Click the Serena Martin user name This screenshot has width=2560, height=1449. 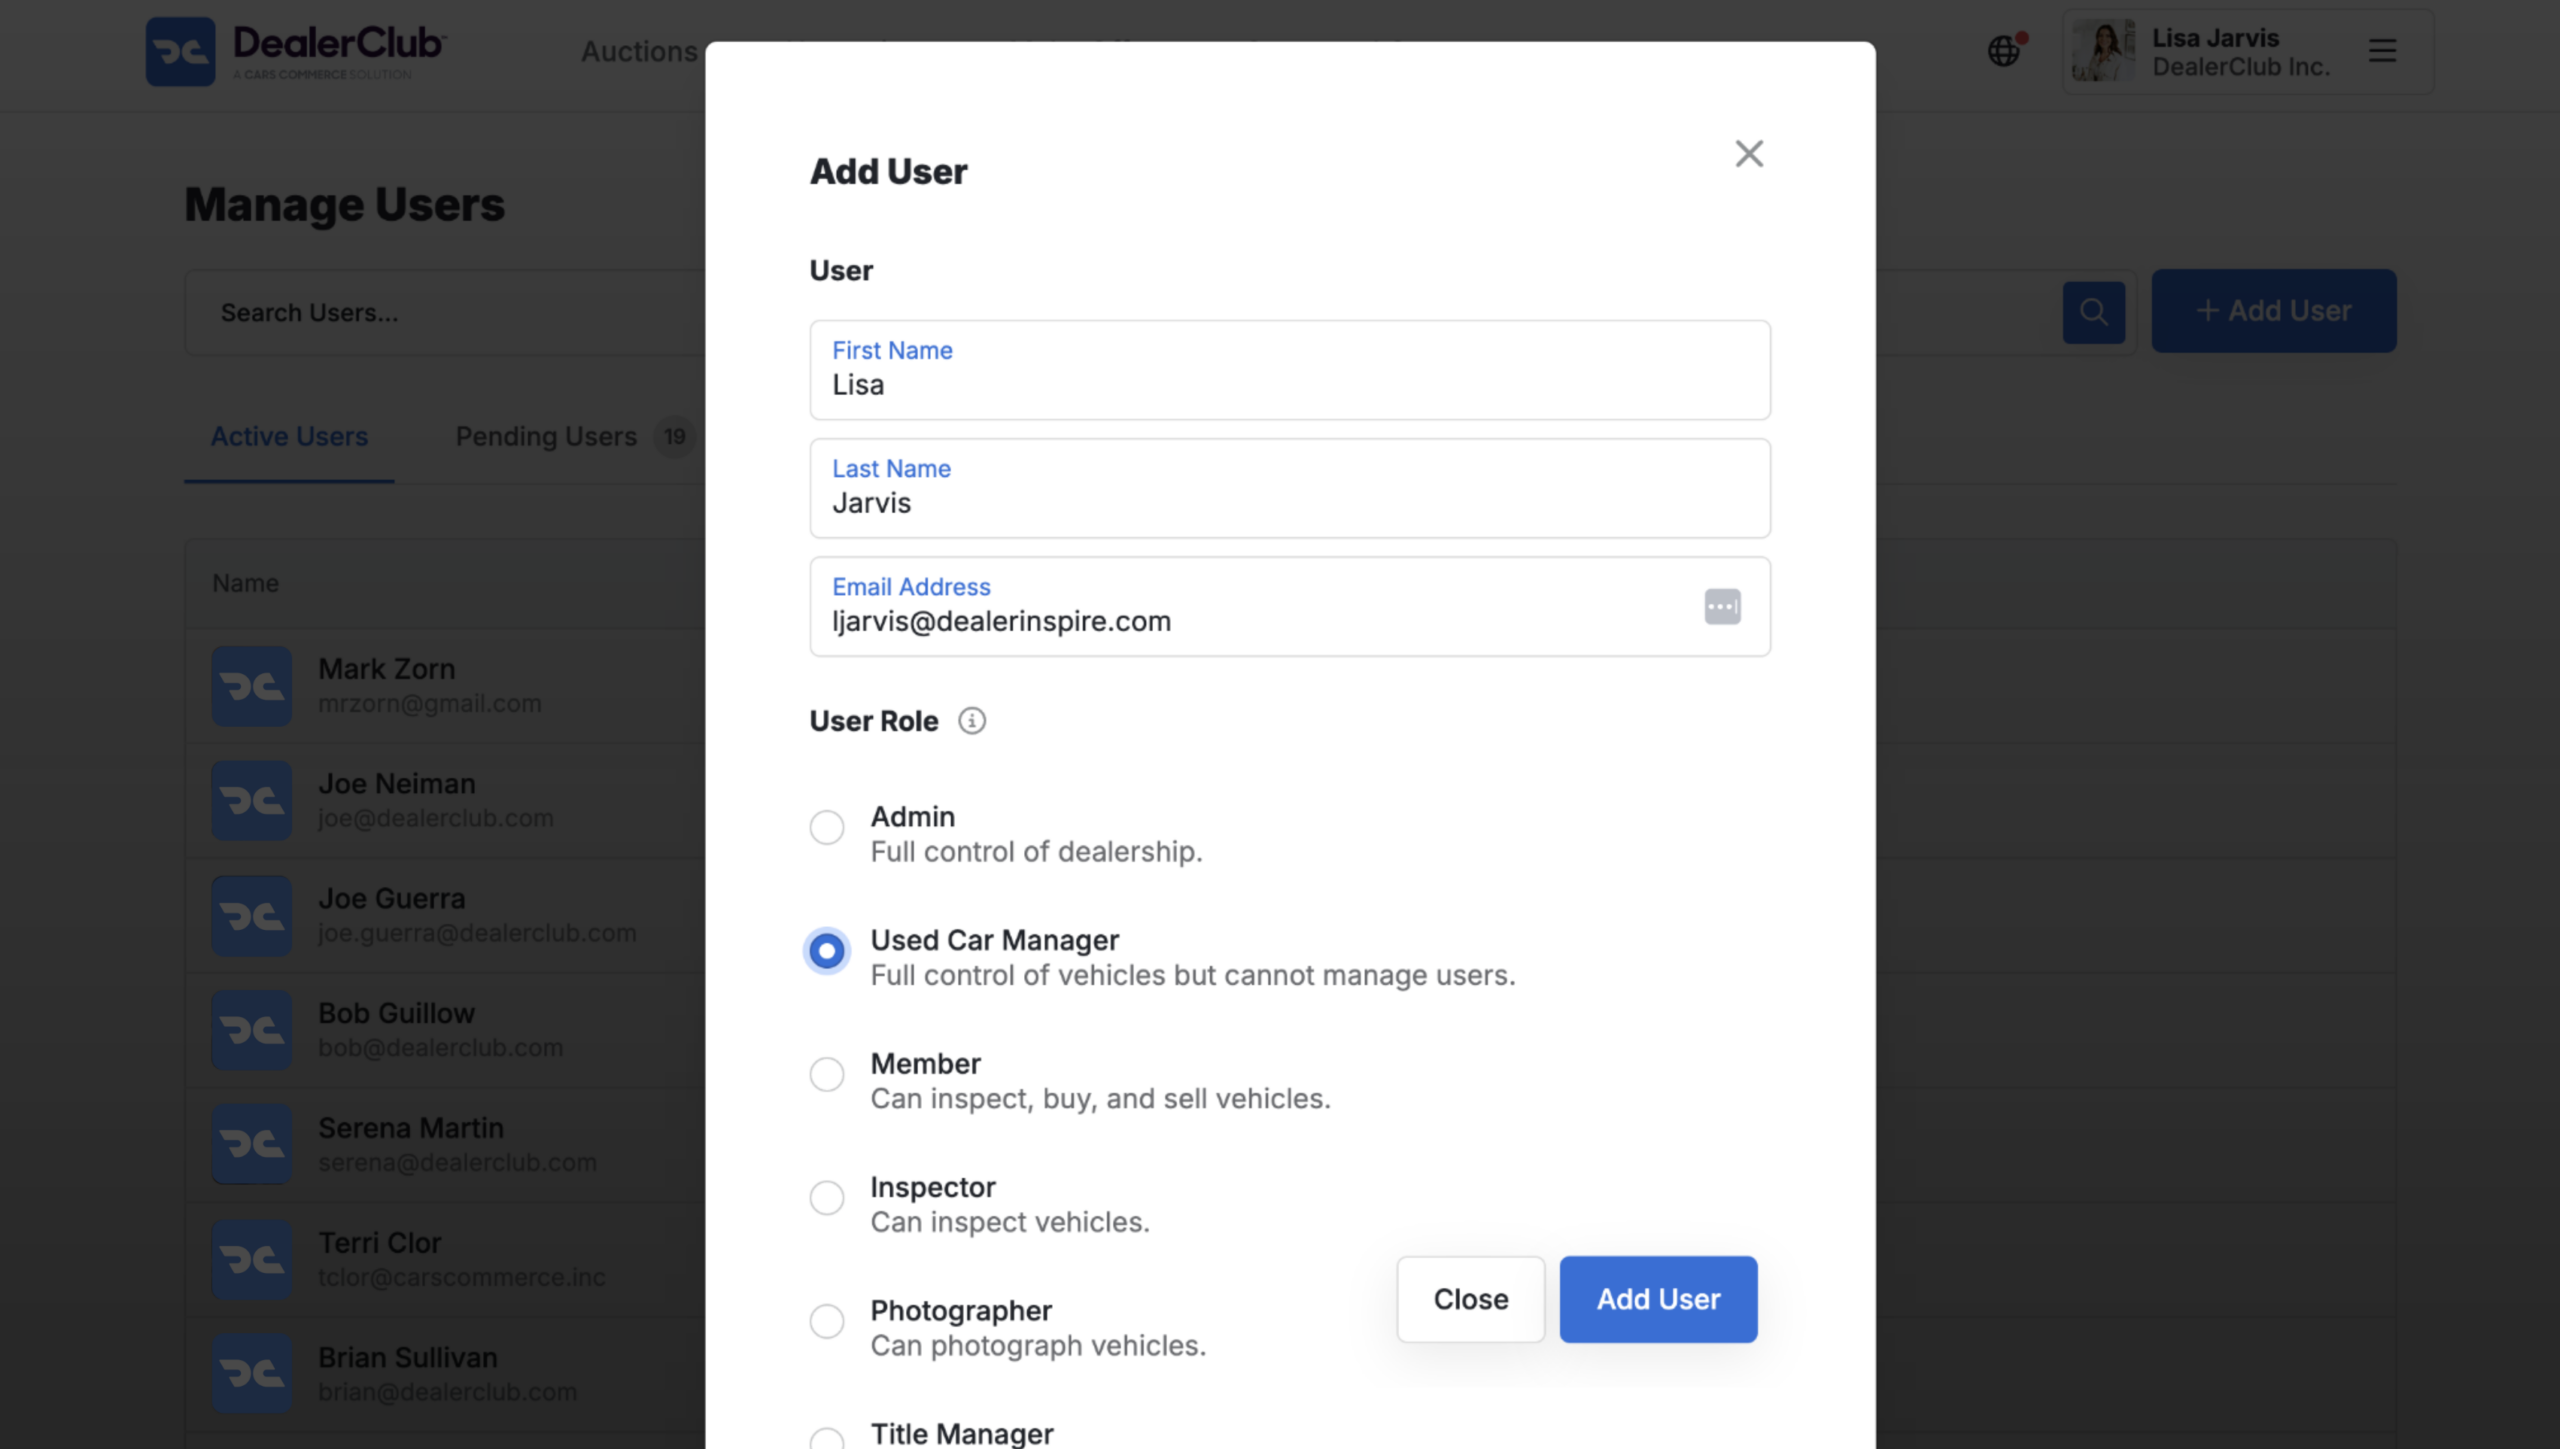click(x=411, y=1128)
